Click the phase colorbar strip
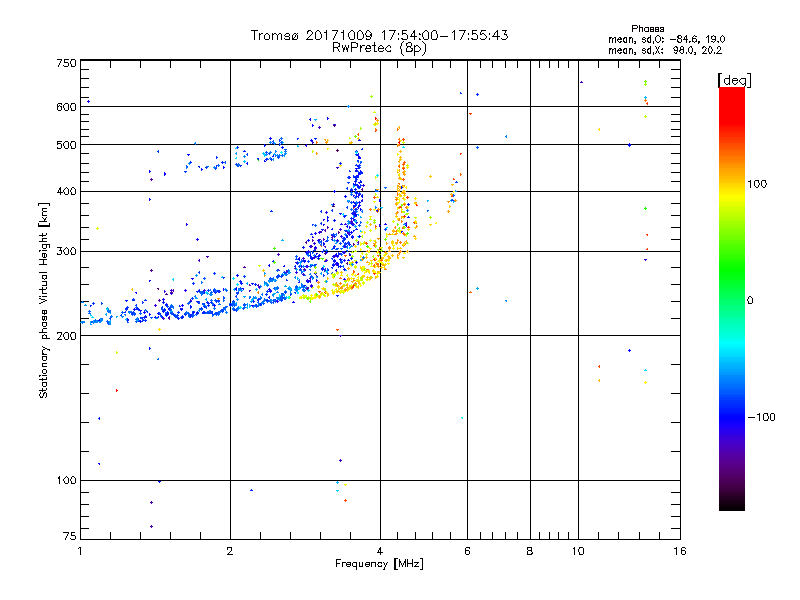The height and width of the screenshot is (600, 800). point(732,298)
